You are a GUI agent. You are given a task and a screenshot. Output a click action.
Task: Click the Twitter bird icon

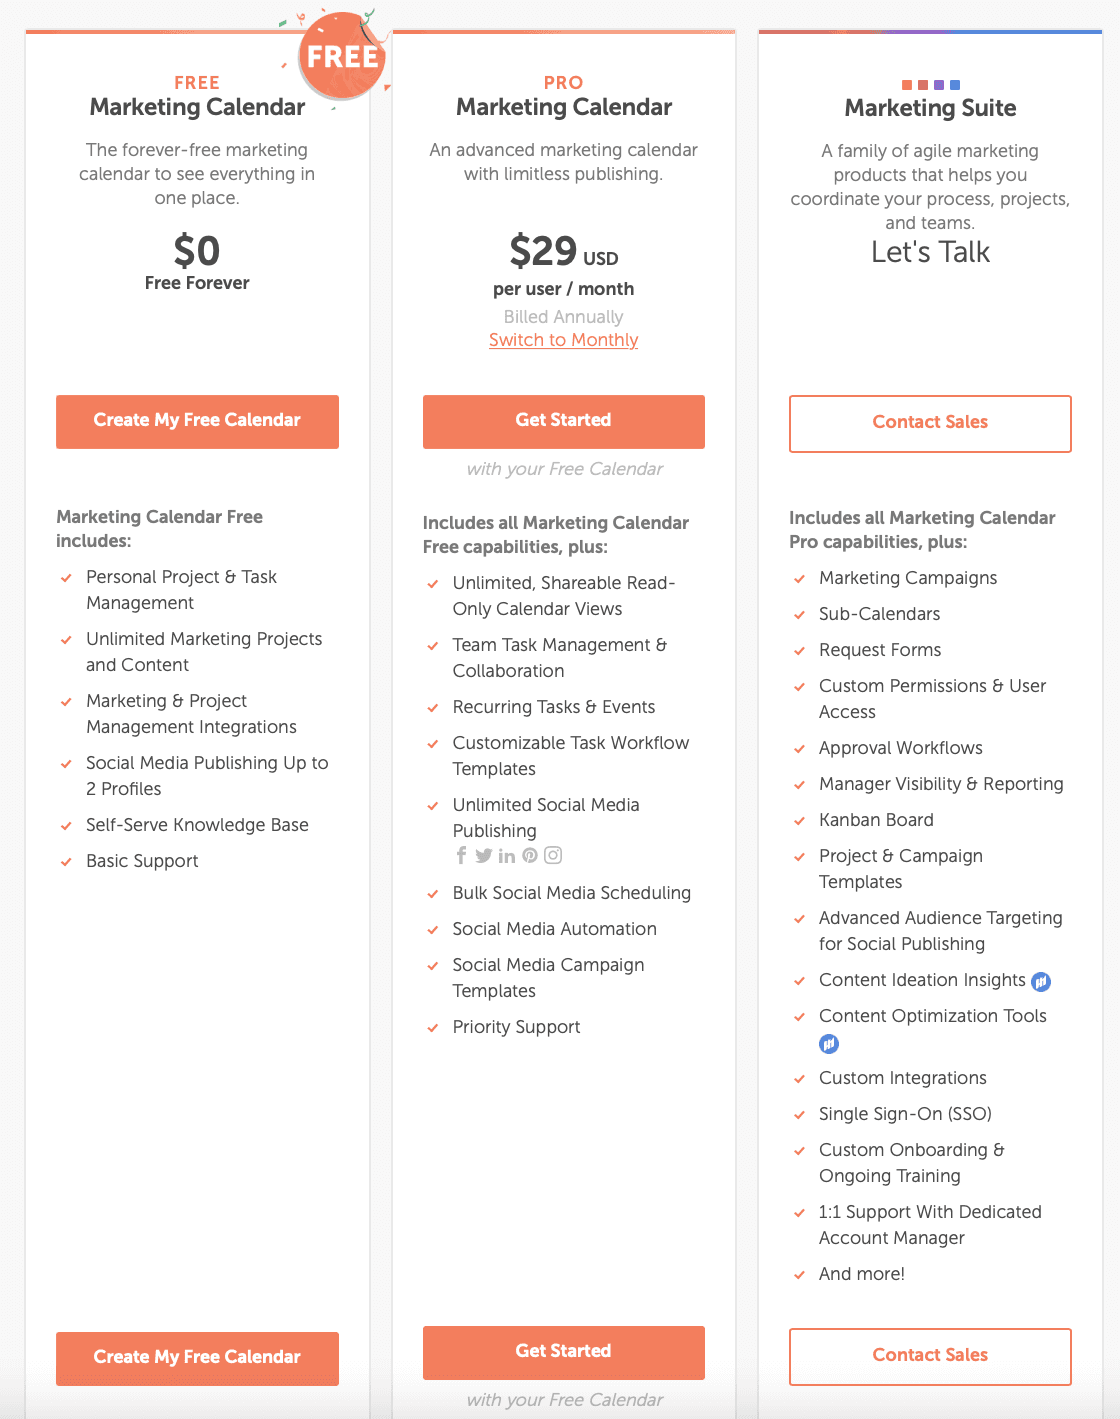coord(484,855)
